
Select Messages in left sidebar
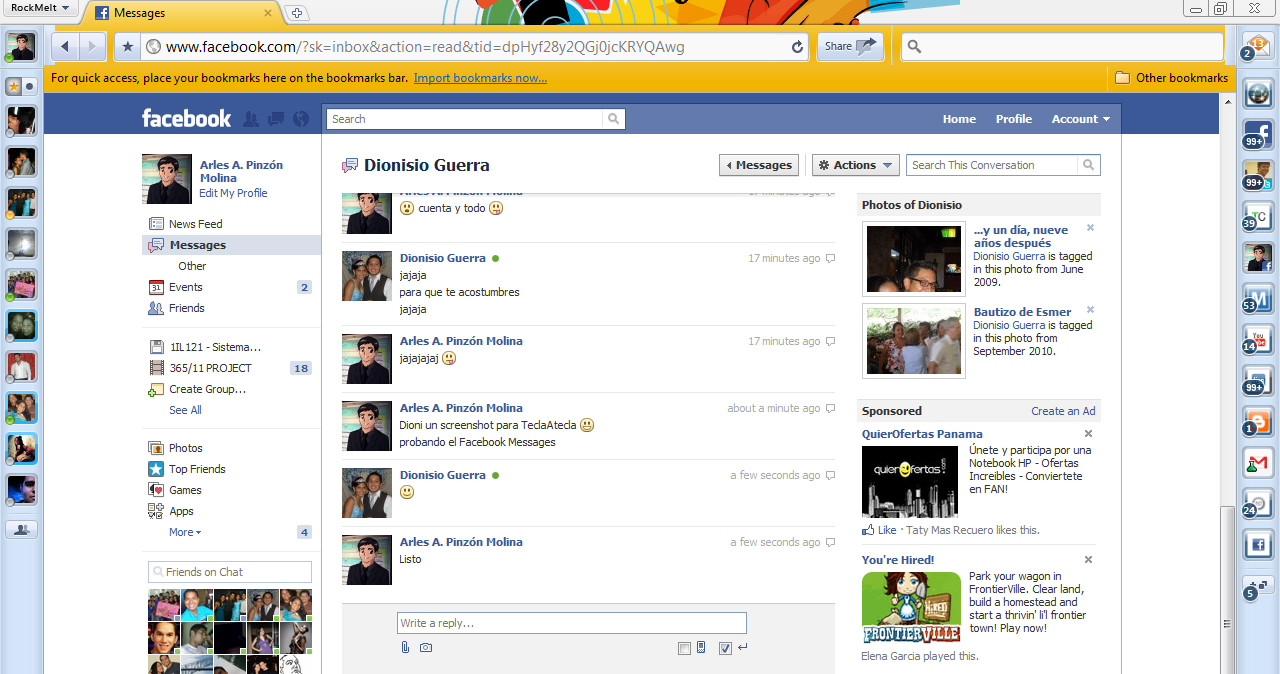pyautogui.click(x=231, y=245)
